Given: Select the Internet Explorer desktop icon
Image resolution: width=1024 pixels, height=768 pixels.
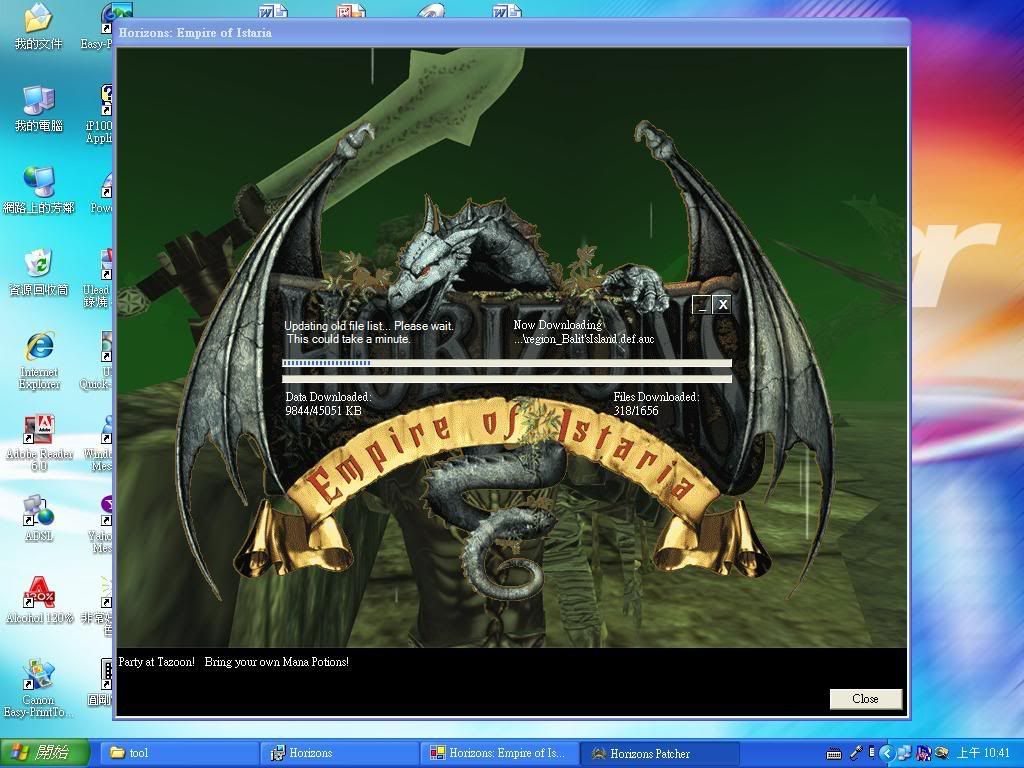Looking at the screenshot, I should tap(39, 360).
